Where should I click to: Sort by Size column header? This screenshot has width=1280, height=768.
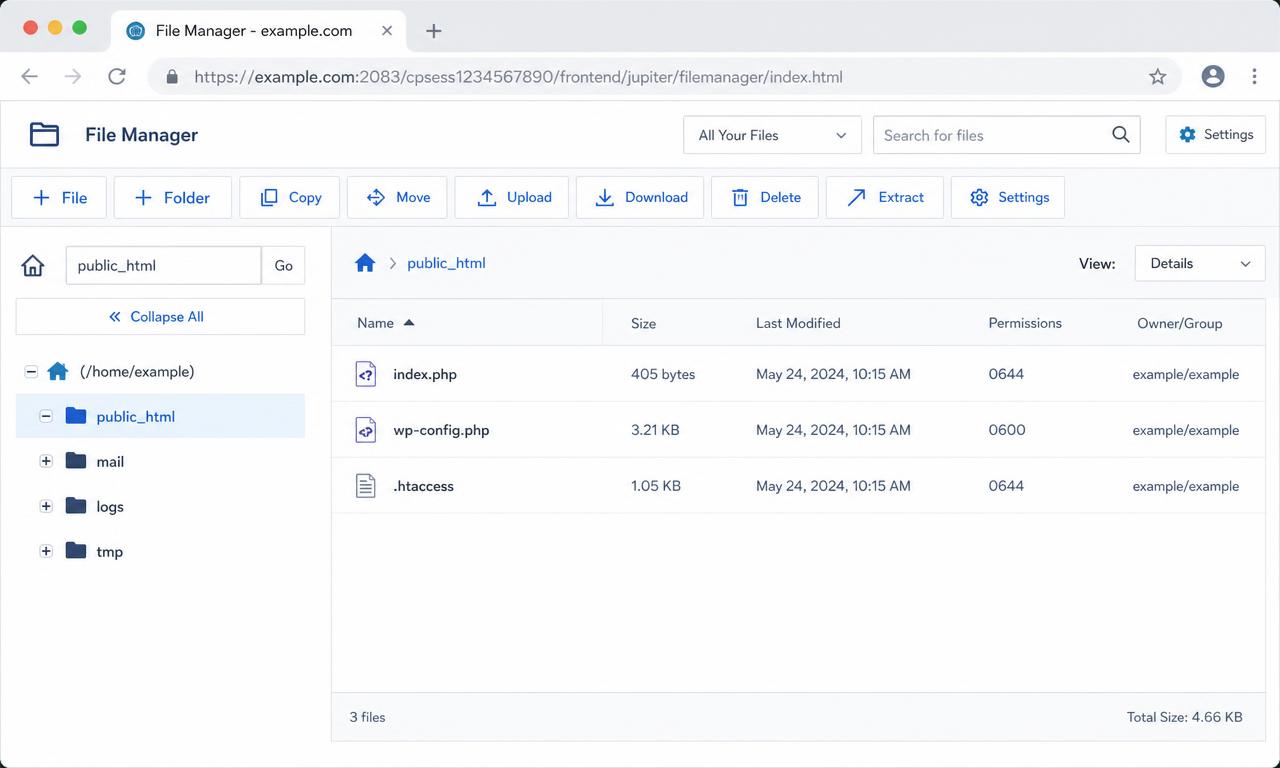pyautogui.click(x=643, y=323)
